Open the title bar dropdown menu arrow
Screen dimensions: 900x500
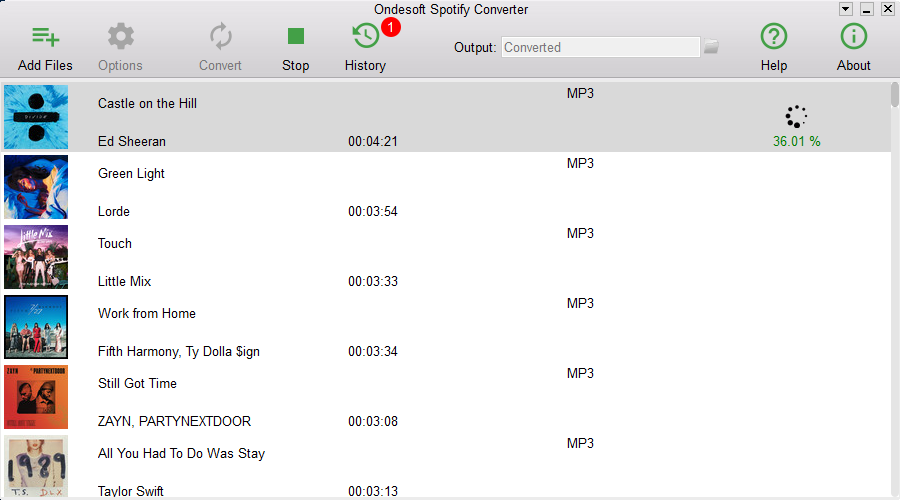click(x=845, y=9)
